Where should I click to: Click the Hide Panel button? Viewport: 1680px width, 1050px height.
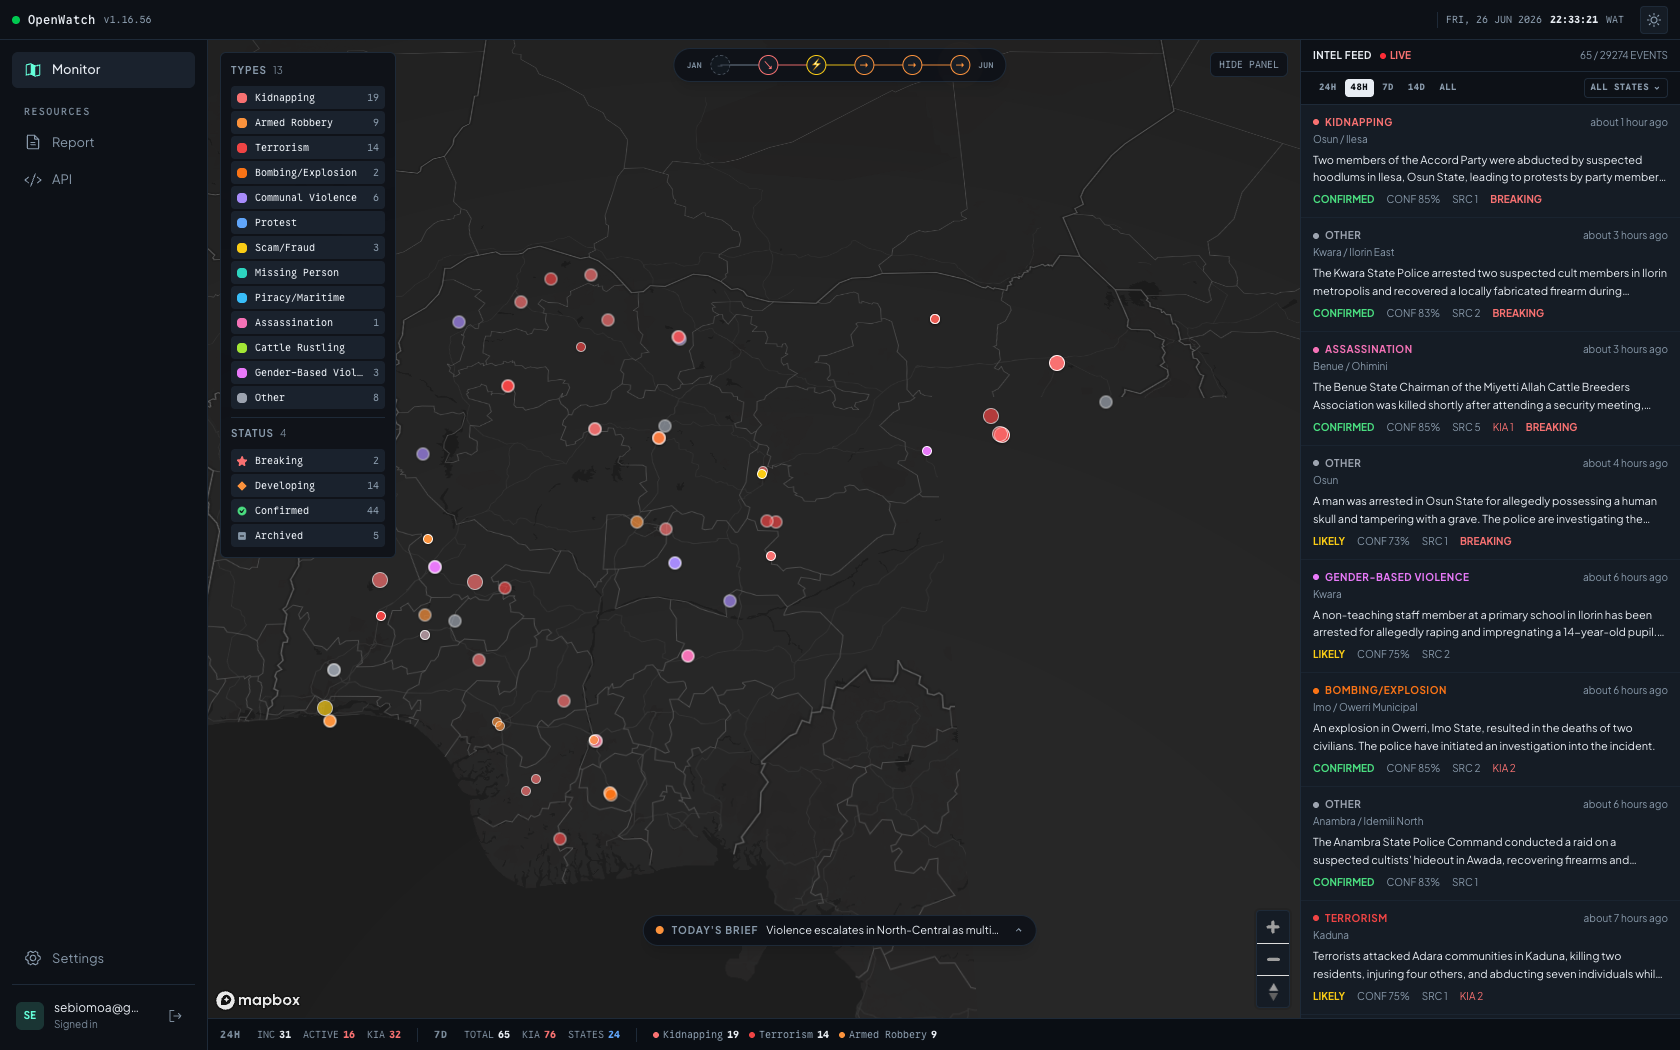[x=1248, y=65]
